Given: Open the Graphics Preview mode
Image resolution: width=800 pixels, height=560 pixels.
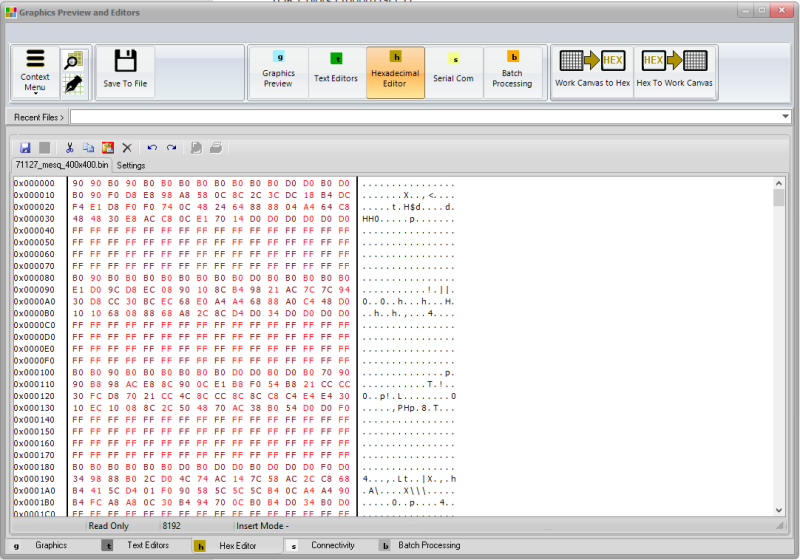Looking at the screenshot, I should 278,72.
